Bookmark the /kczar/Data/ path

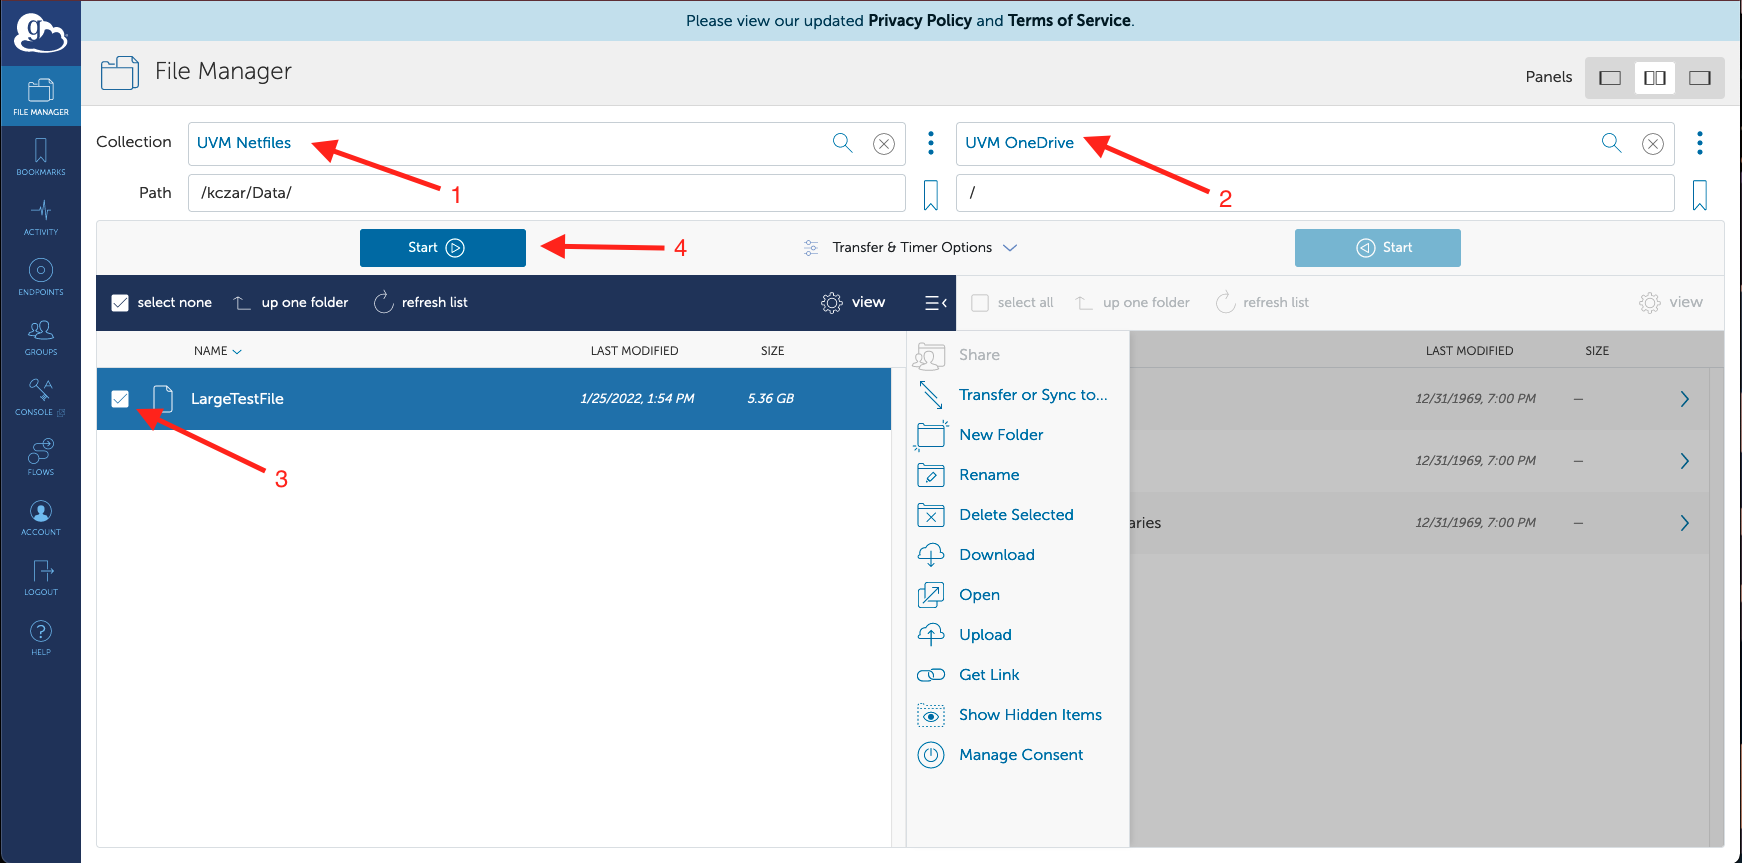pyautogui.click(x=930, y=195)
